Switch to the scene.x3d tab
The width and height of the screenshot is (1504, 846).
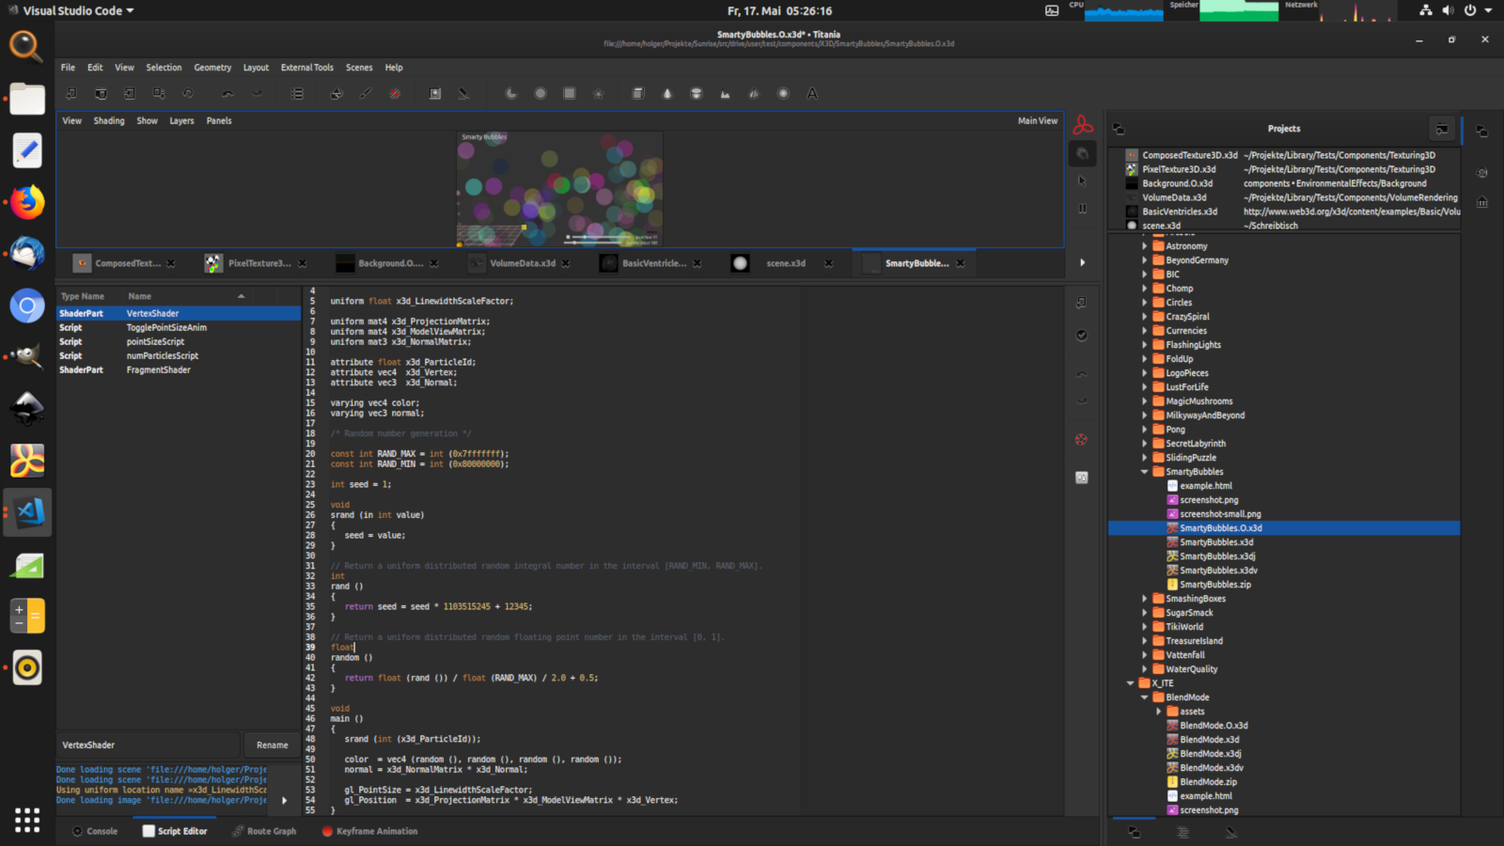pos(787,263)
